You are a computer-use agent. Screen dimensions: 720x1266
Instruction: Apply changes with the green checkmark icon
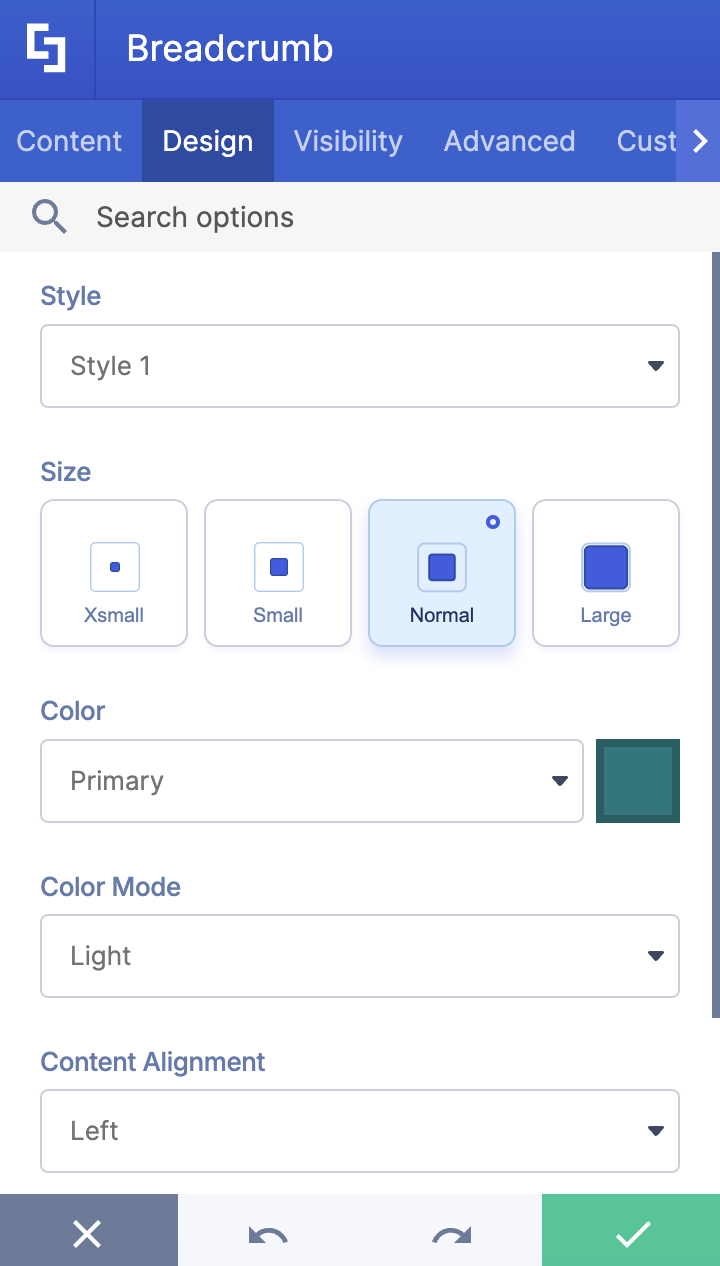point(631,1233)
